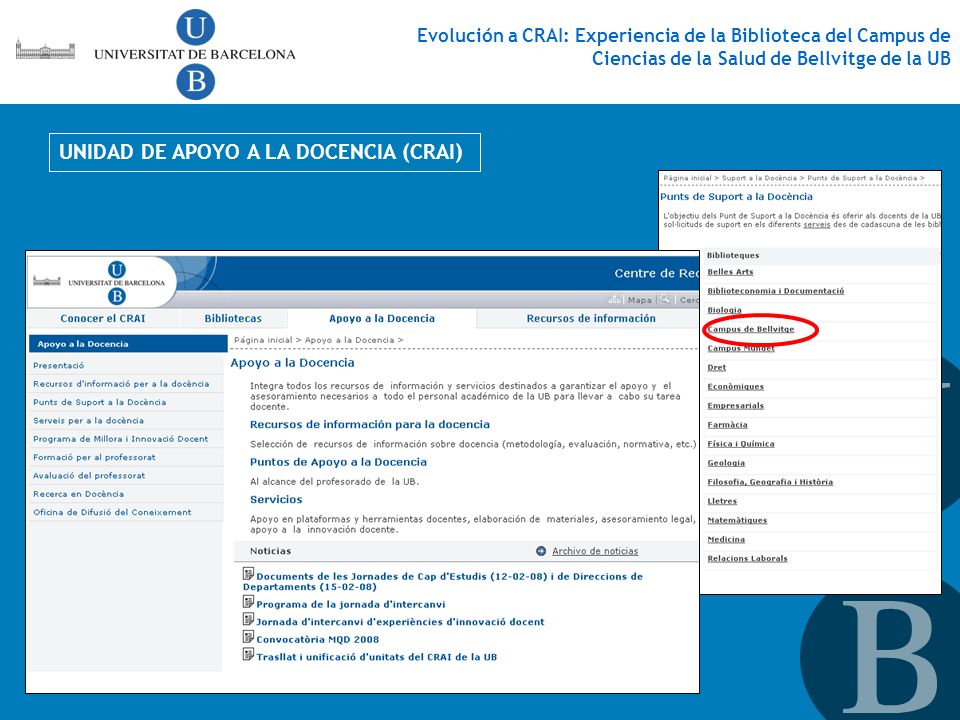The width and height of the screenshot is (960, 720).
Task: Open the Relacions Laborals library link
Action: click(x=747, y=558)
